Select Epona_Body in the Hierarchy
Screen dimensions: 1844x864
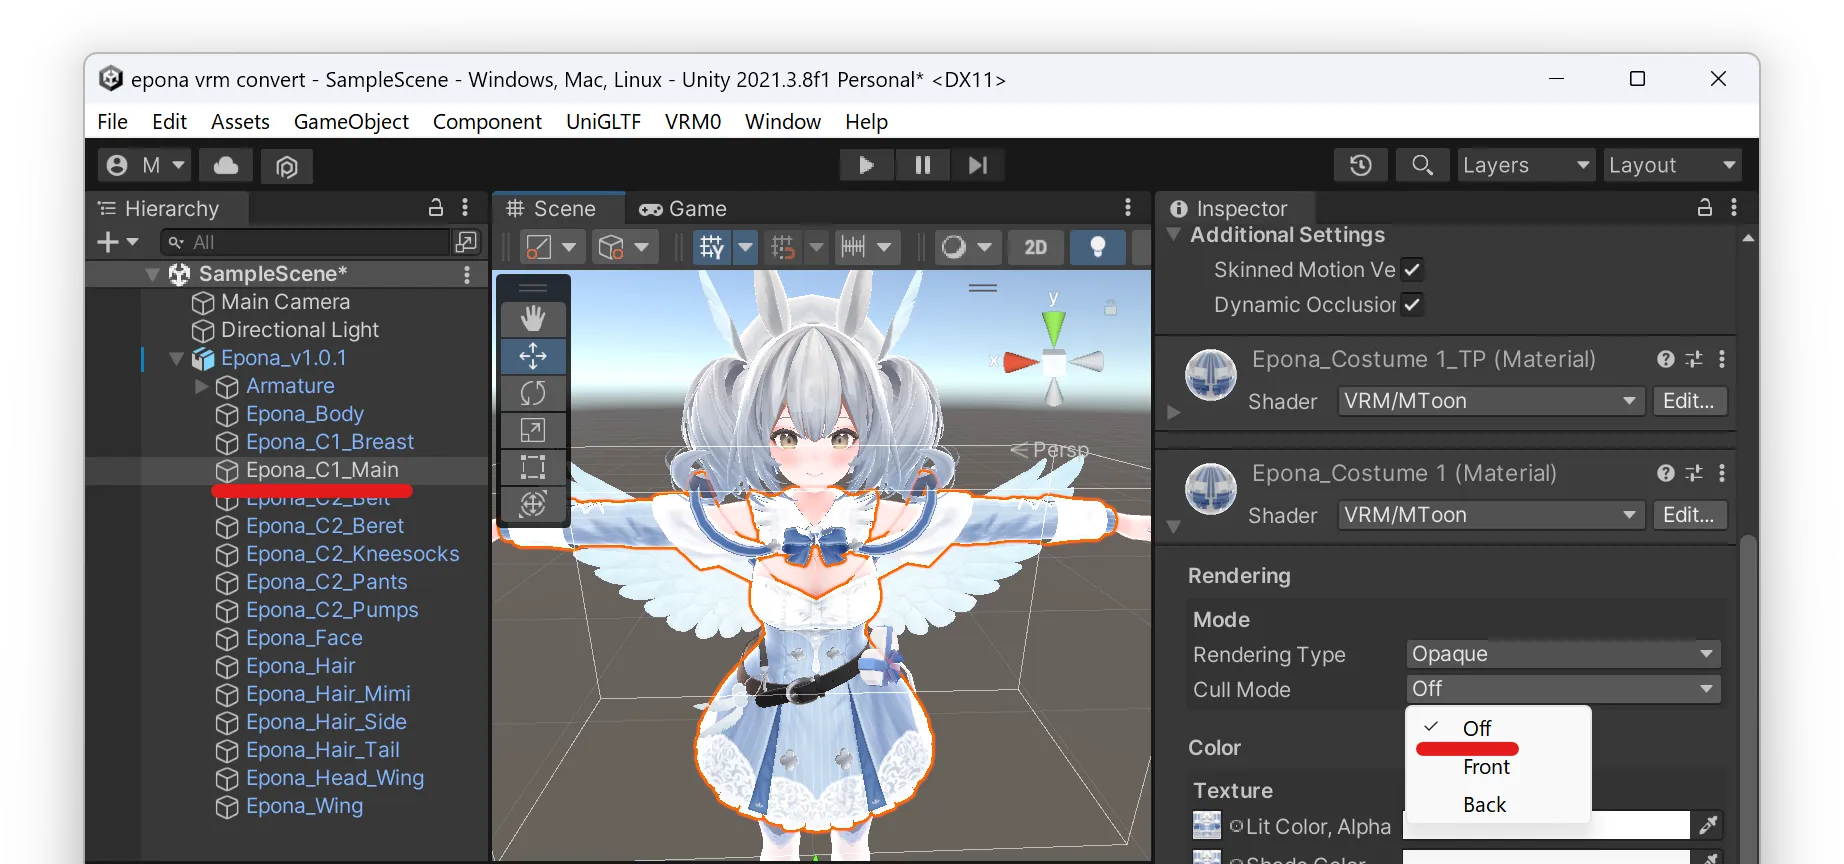(x=305, y=414)
